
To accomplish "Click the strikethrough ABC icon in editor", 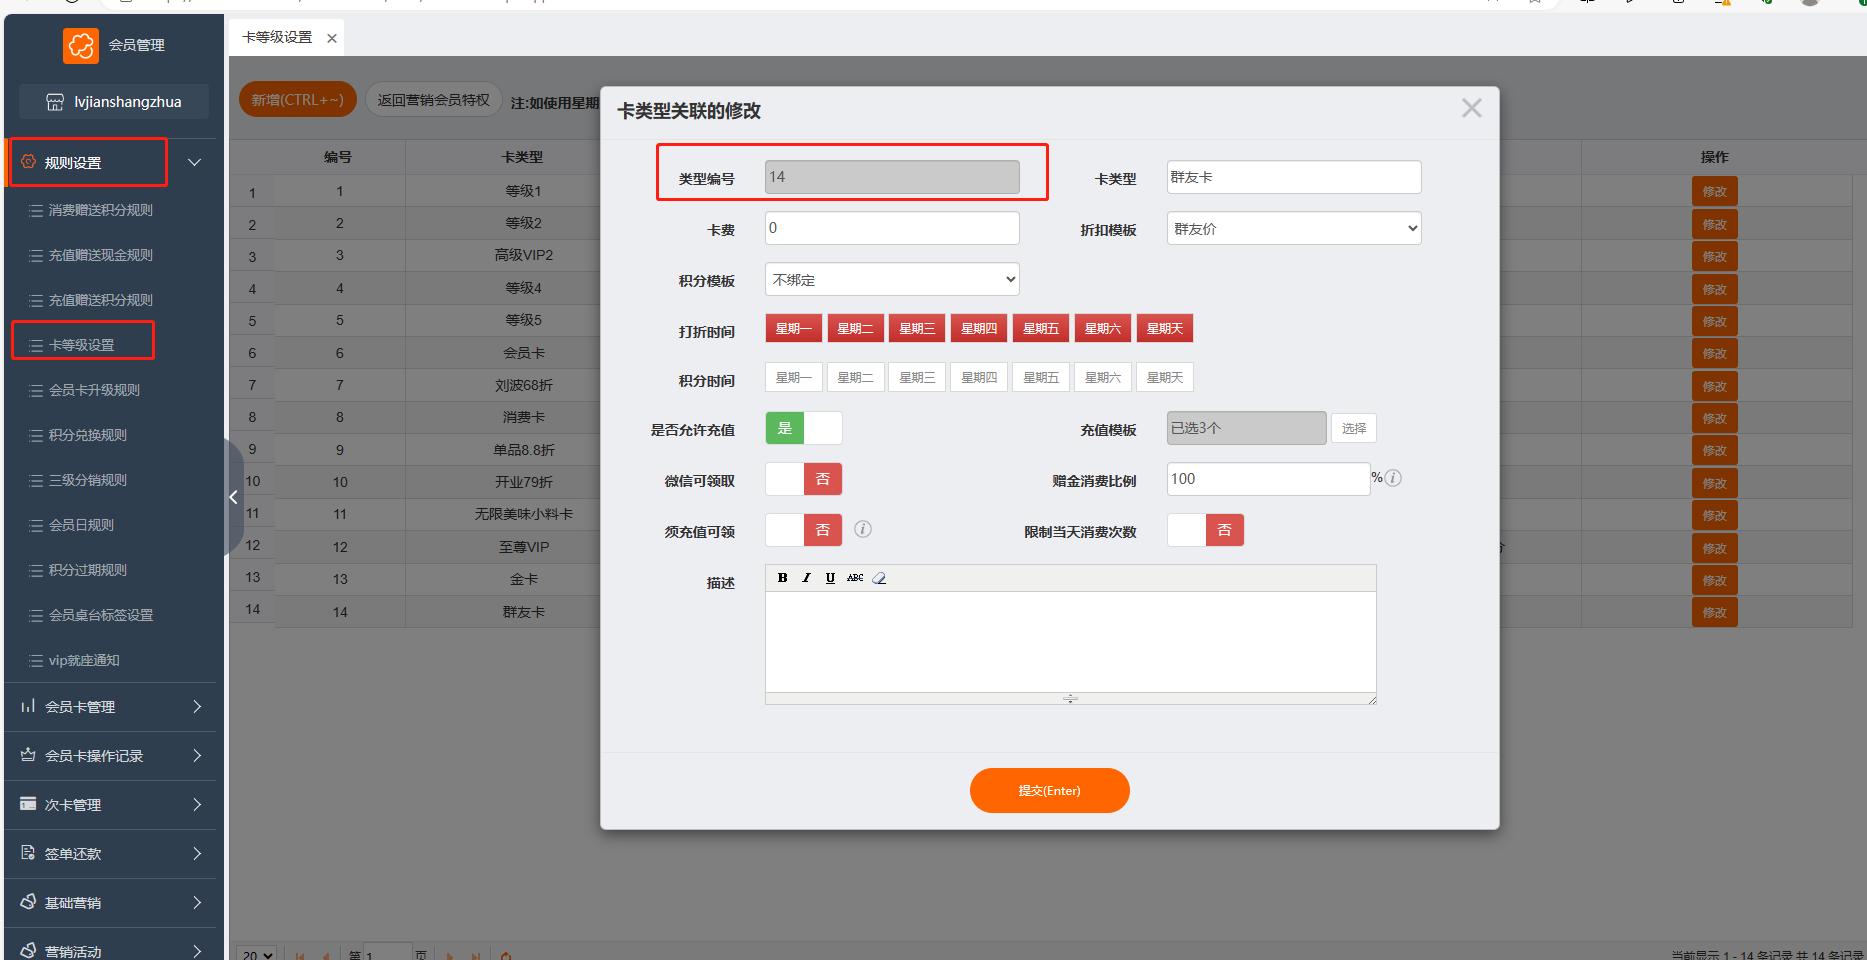I will (855, 578).
